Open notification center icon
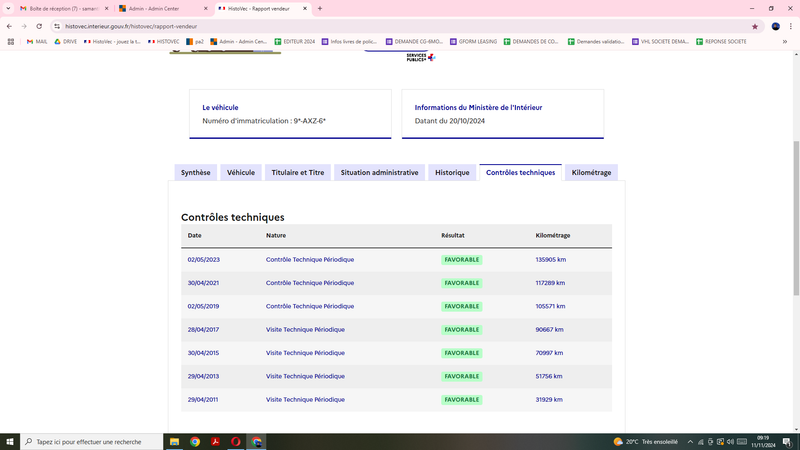The height and width of the screenshot is (450, 800). coord(787,442)
